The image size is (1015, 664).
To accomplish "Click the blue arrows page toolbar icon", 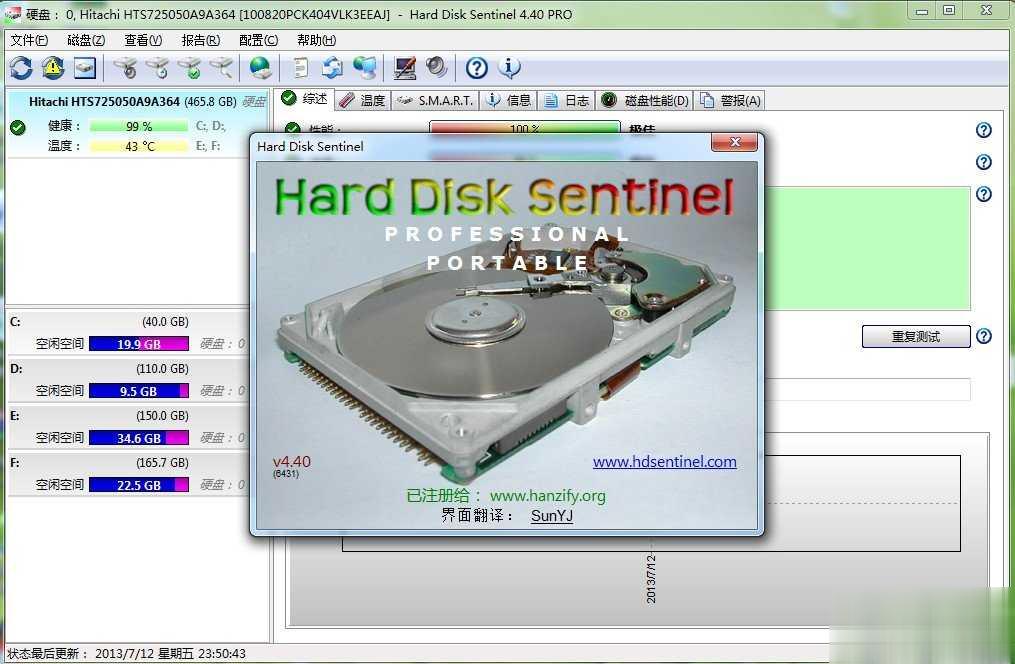I will pos(333,68).
